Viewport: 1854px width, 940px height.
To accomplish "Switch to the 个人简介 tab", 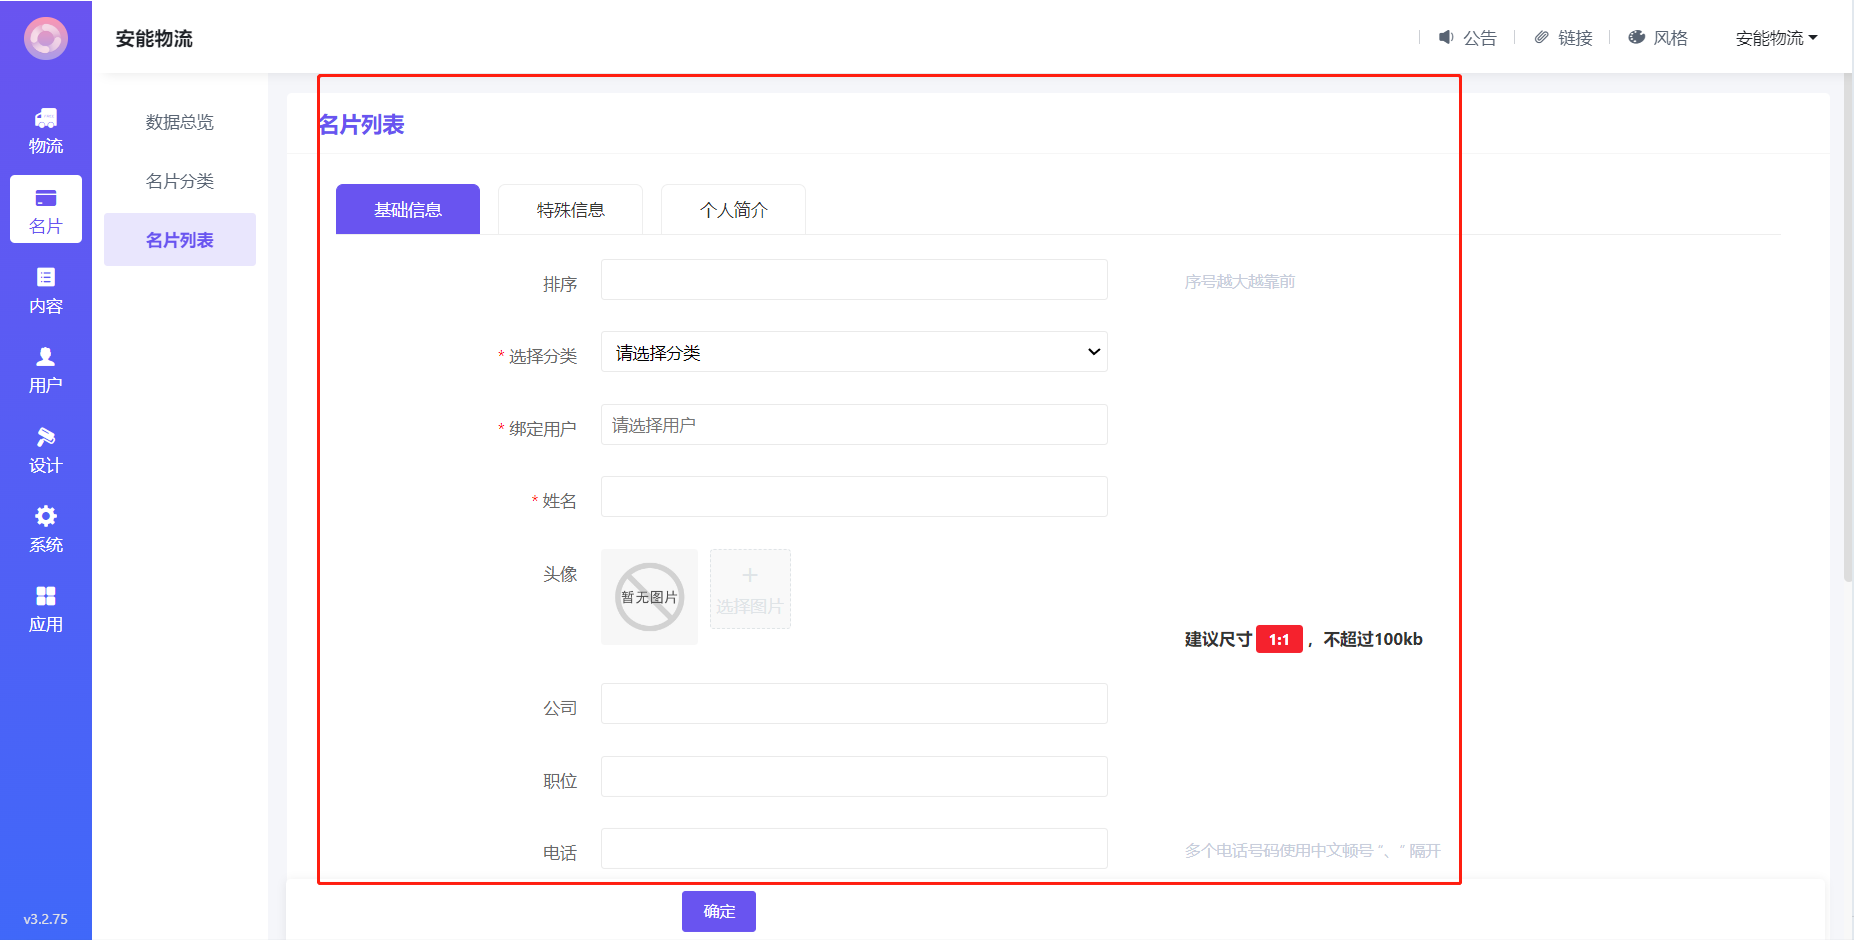I will pos(733,210).
